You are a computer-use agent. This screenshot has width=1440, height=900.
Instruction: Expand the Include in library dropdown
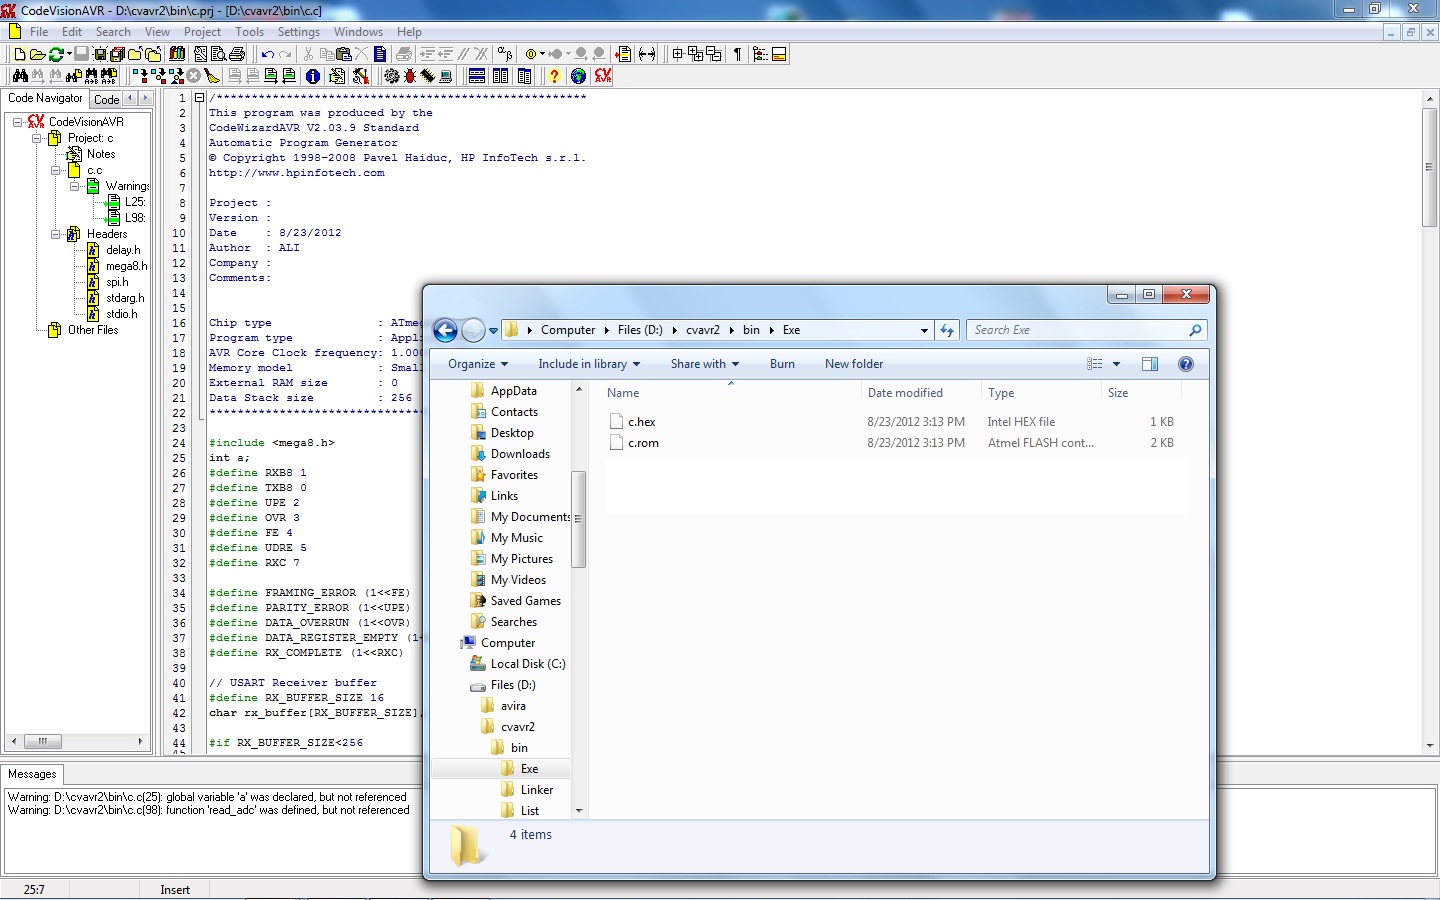pos(589,364)
